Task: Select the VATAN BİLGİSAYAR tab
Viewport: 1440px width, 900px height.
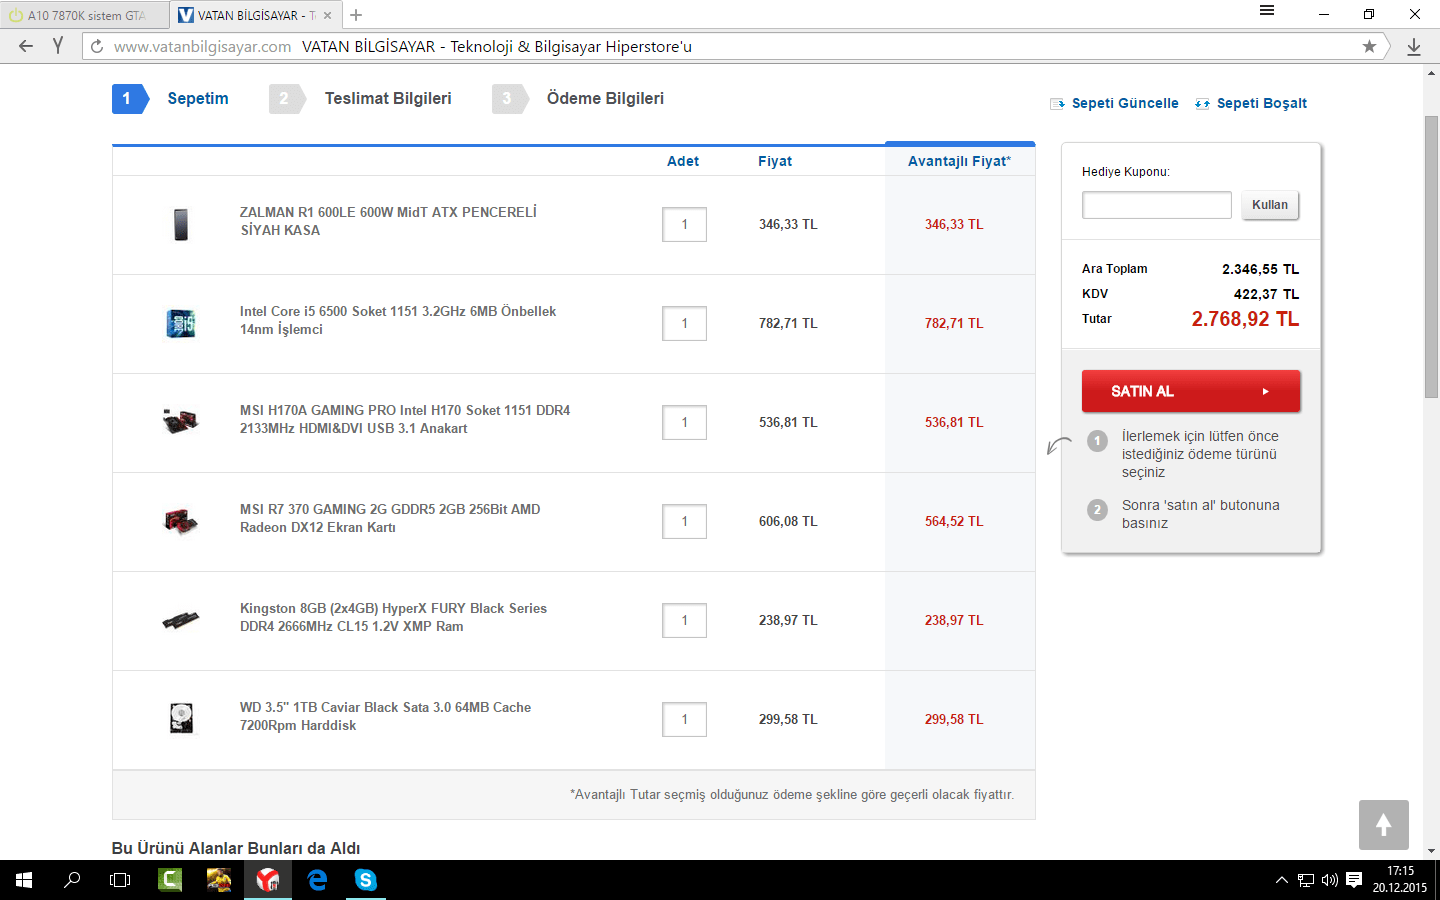Action: pos(254,15)
